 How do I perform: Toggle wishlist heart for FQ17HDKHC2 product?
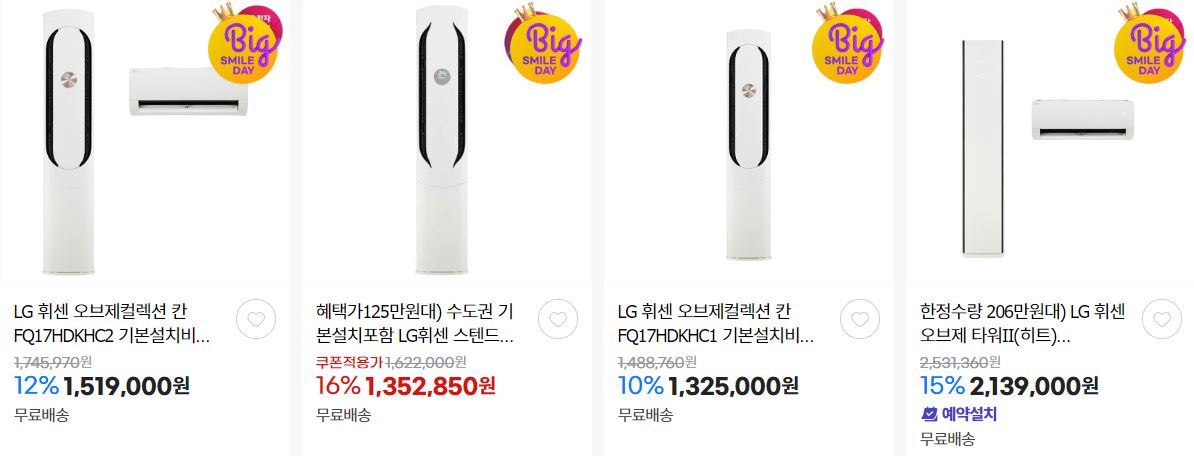click(x=256, y=320)
